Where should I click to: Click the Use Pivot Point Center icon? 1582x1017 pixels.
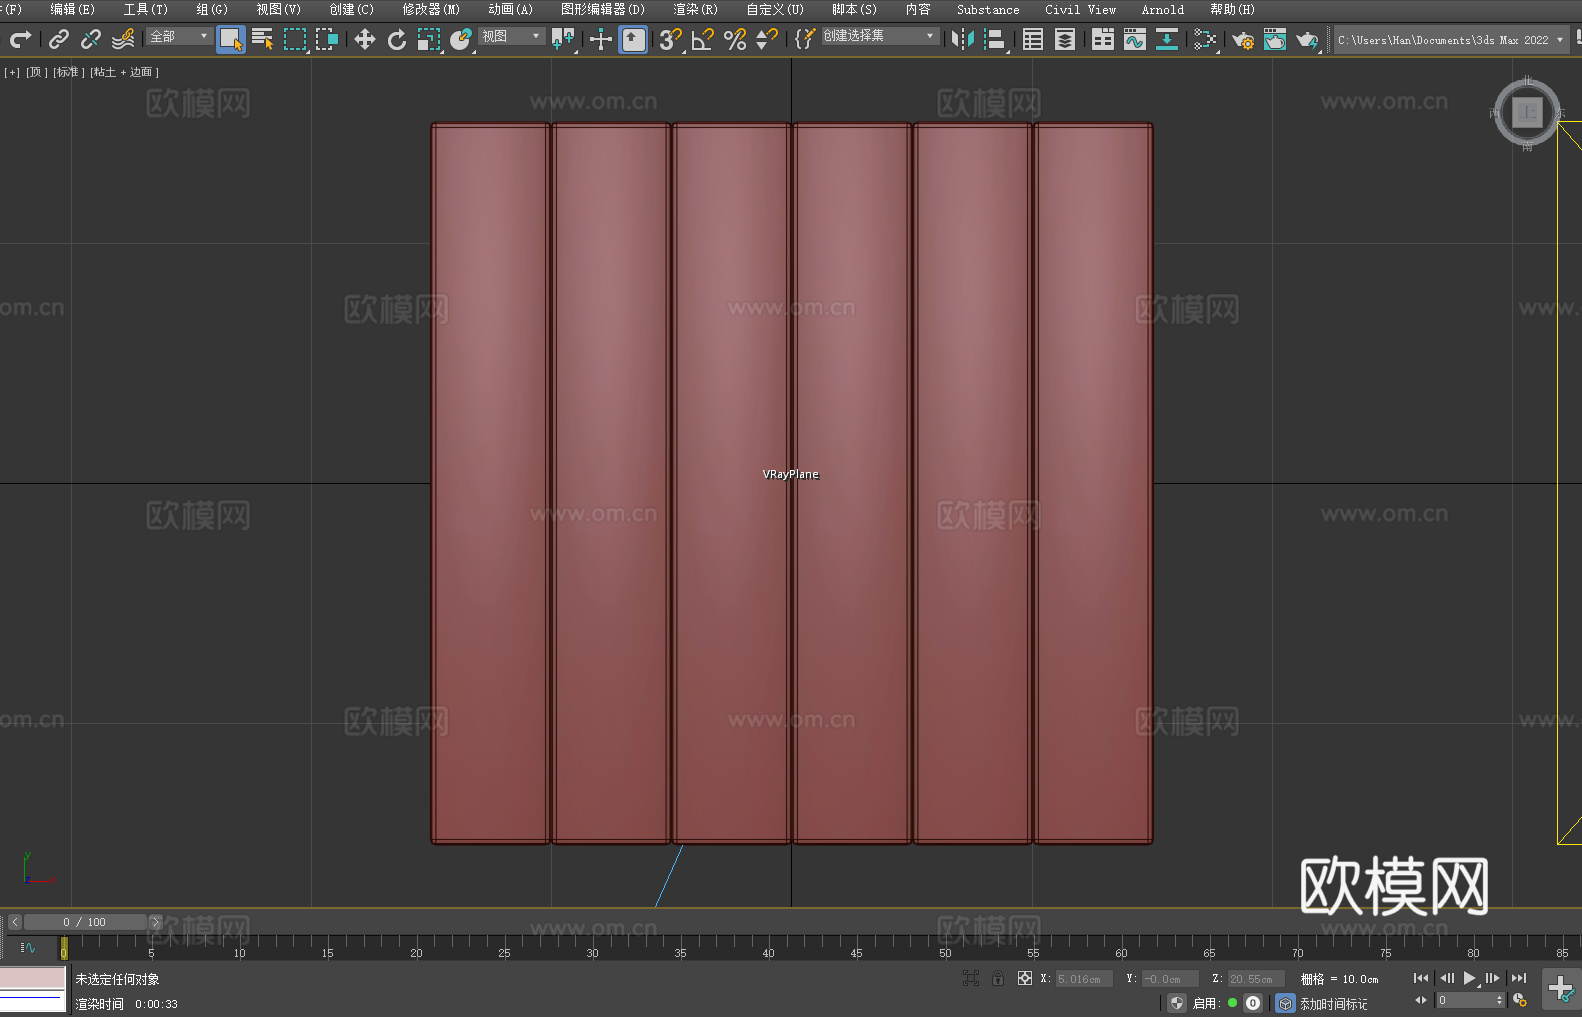(563, 39)
